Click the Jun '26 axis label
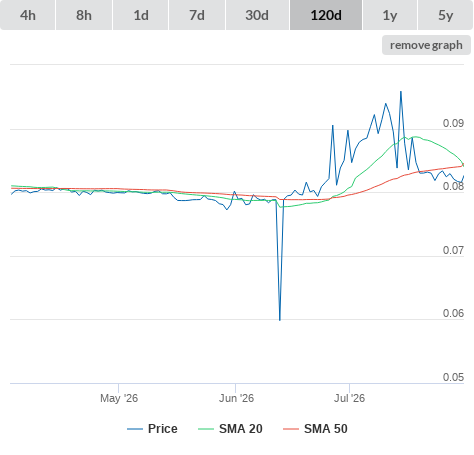Viewport: 474px width, 455px height. [236, 398]
